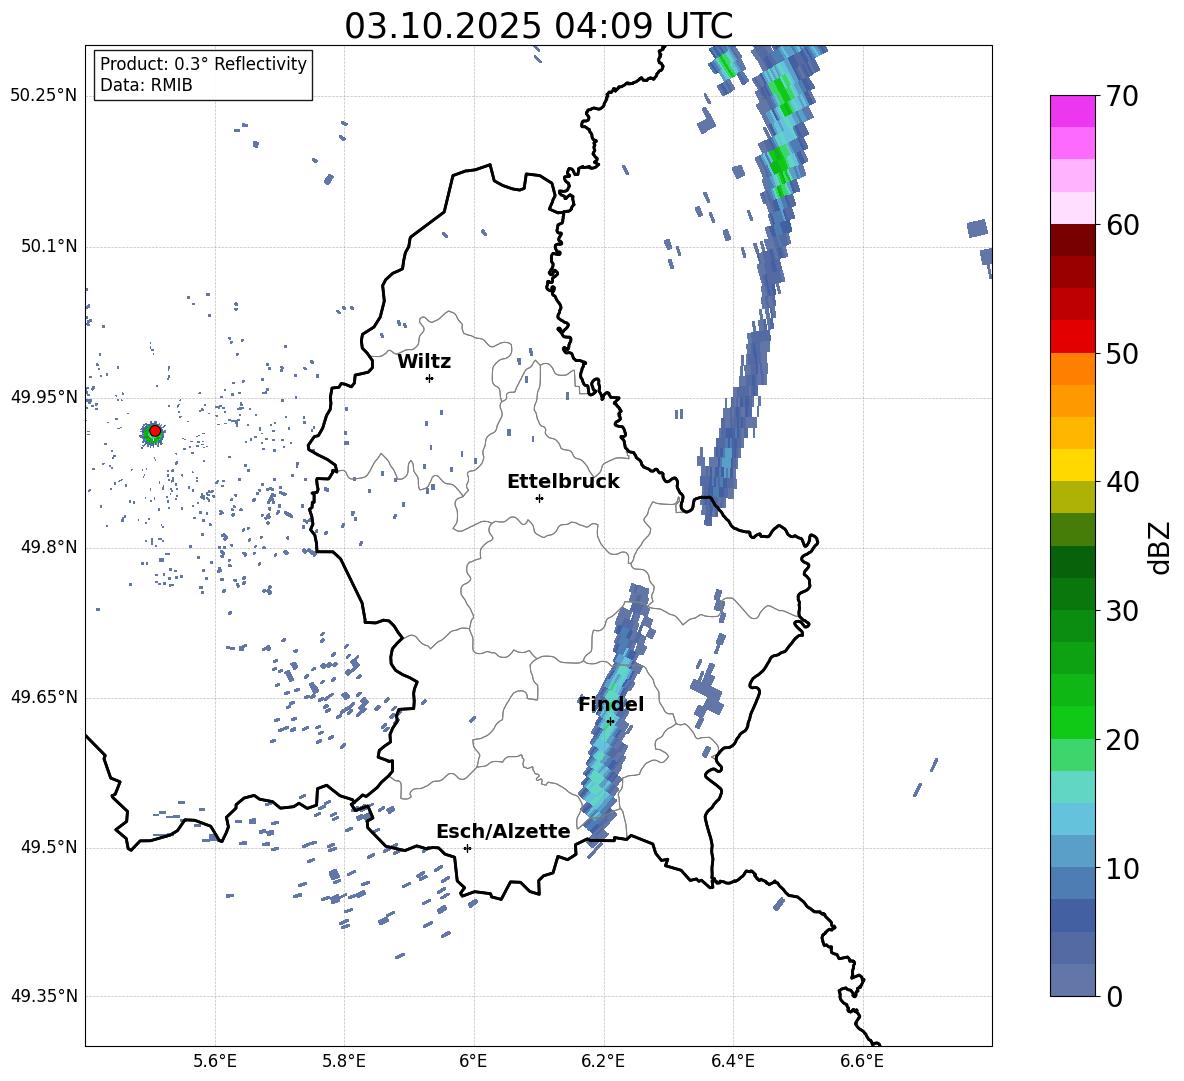Click the Esch/Alzette station cross marker
Screen dimensions: 1184x1081
pyautogui.click(x=467, y=848)
